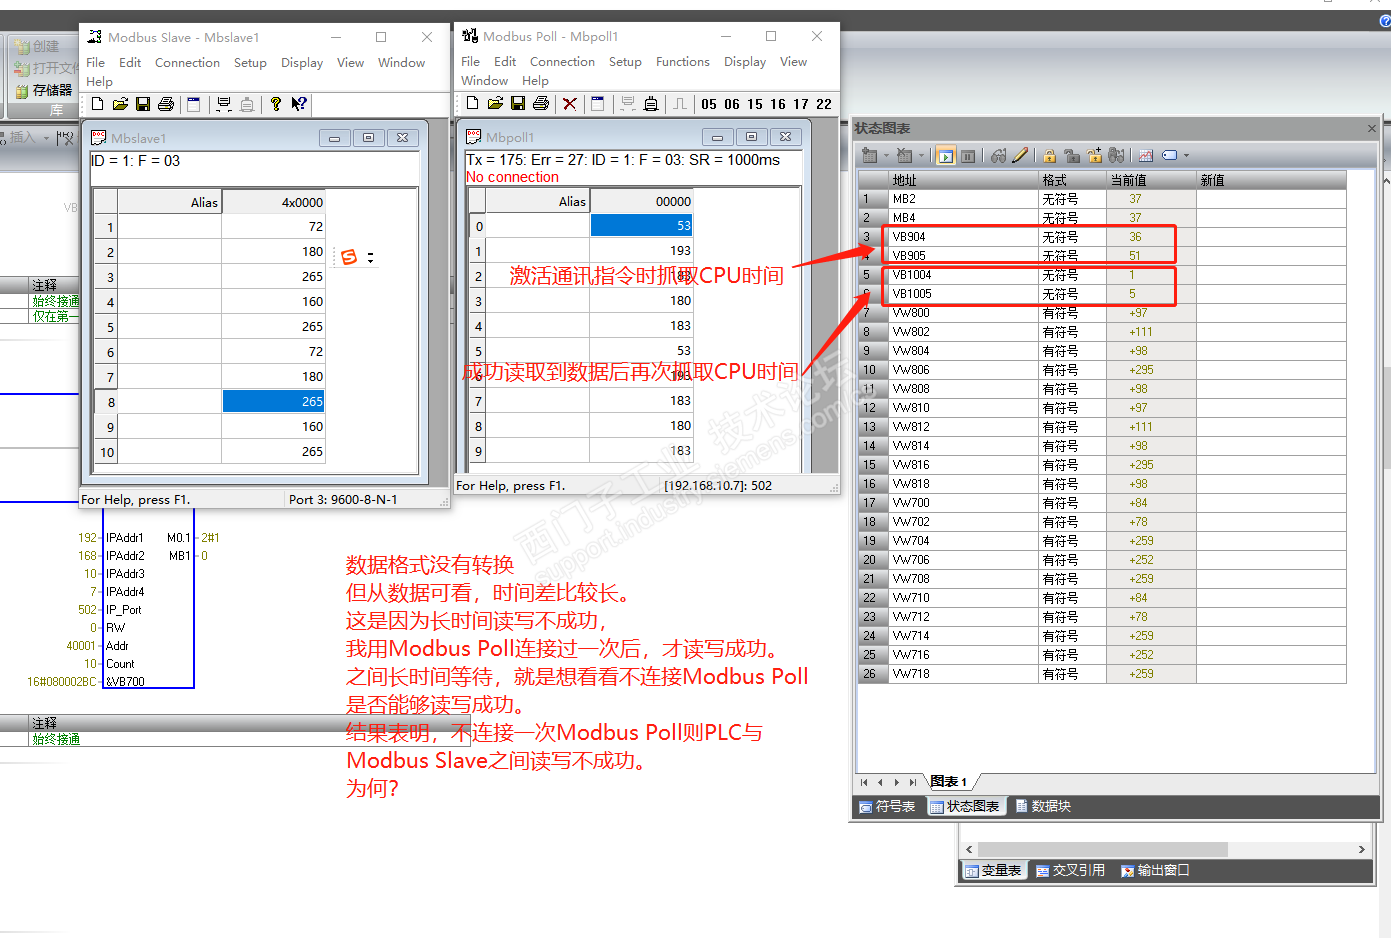
Task: Select highlighted value 53 in Mbpoll1 row 0
Action: click(x=641, y=226)
